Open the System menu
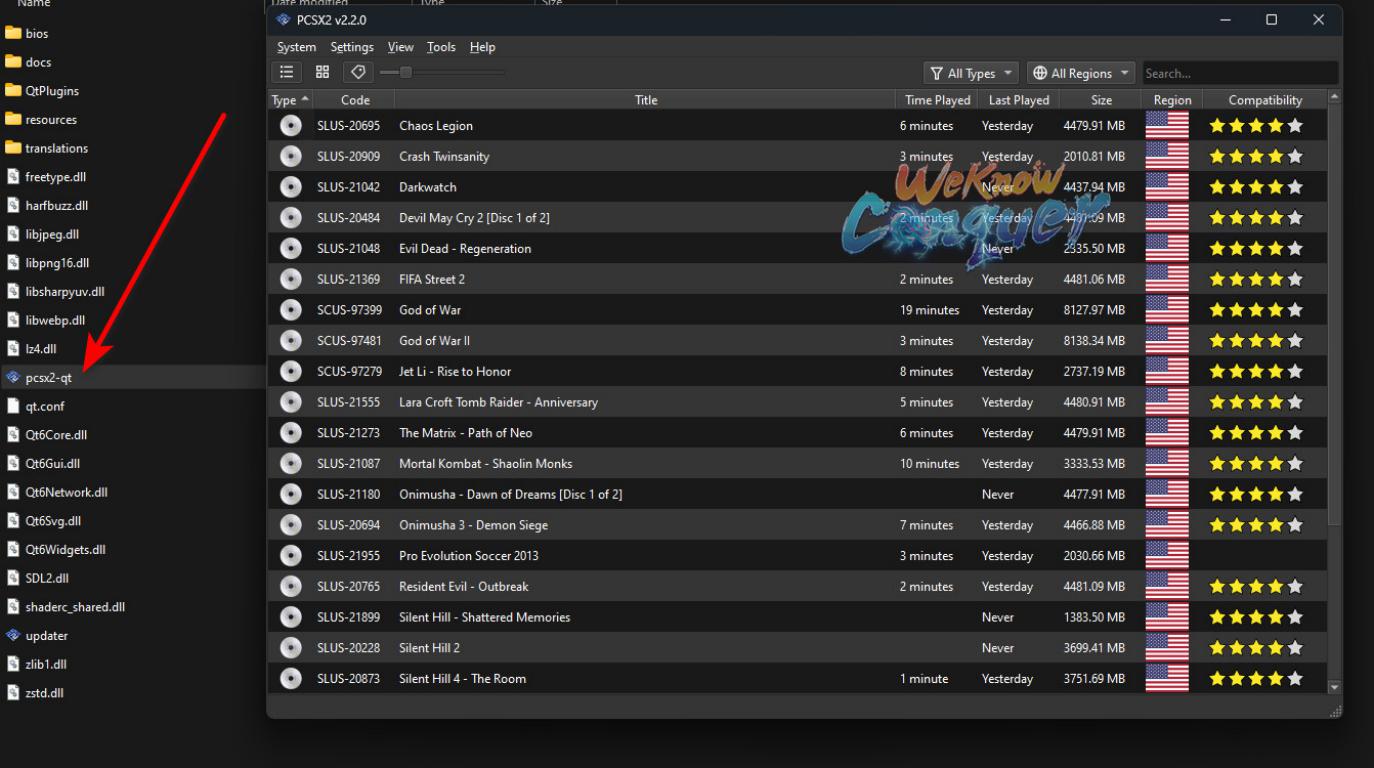Image resolution: width=1374 pixels, height=768 pixels. pos(296,47)
